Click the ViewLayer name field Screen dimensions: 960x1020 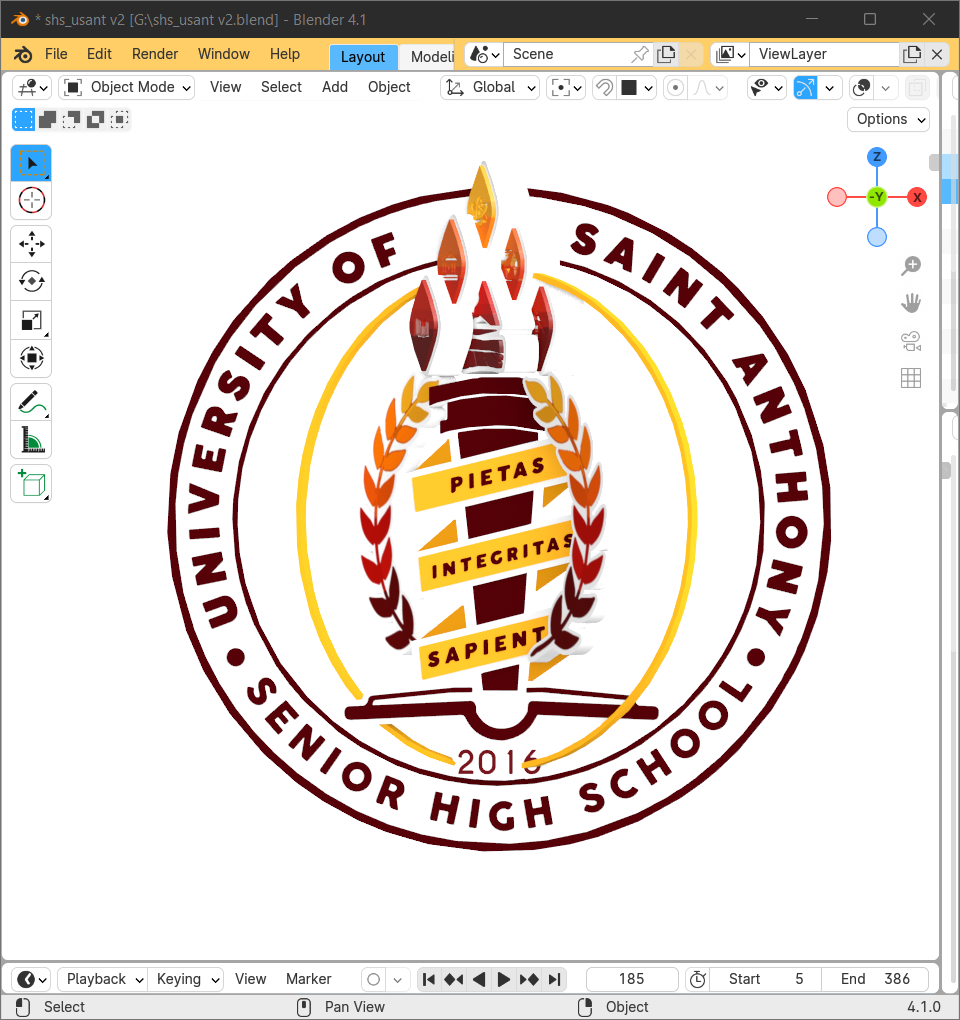[824, 54]
